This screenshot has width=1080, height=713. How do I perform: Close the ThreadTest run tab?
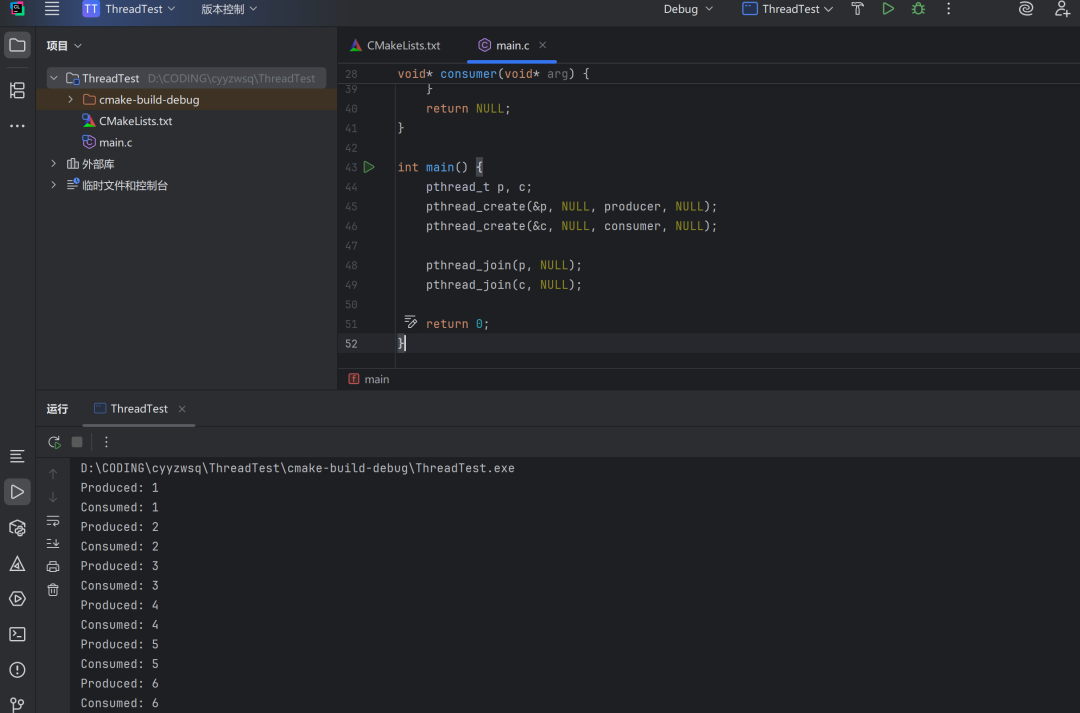pos(182,409)
